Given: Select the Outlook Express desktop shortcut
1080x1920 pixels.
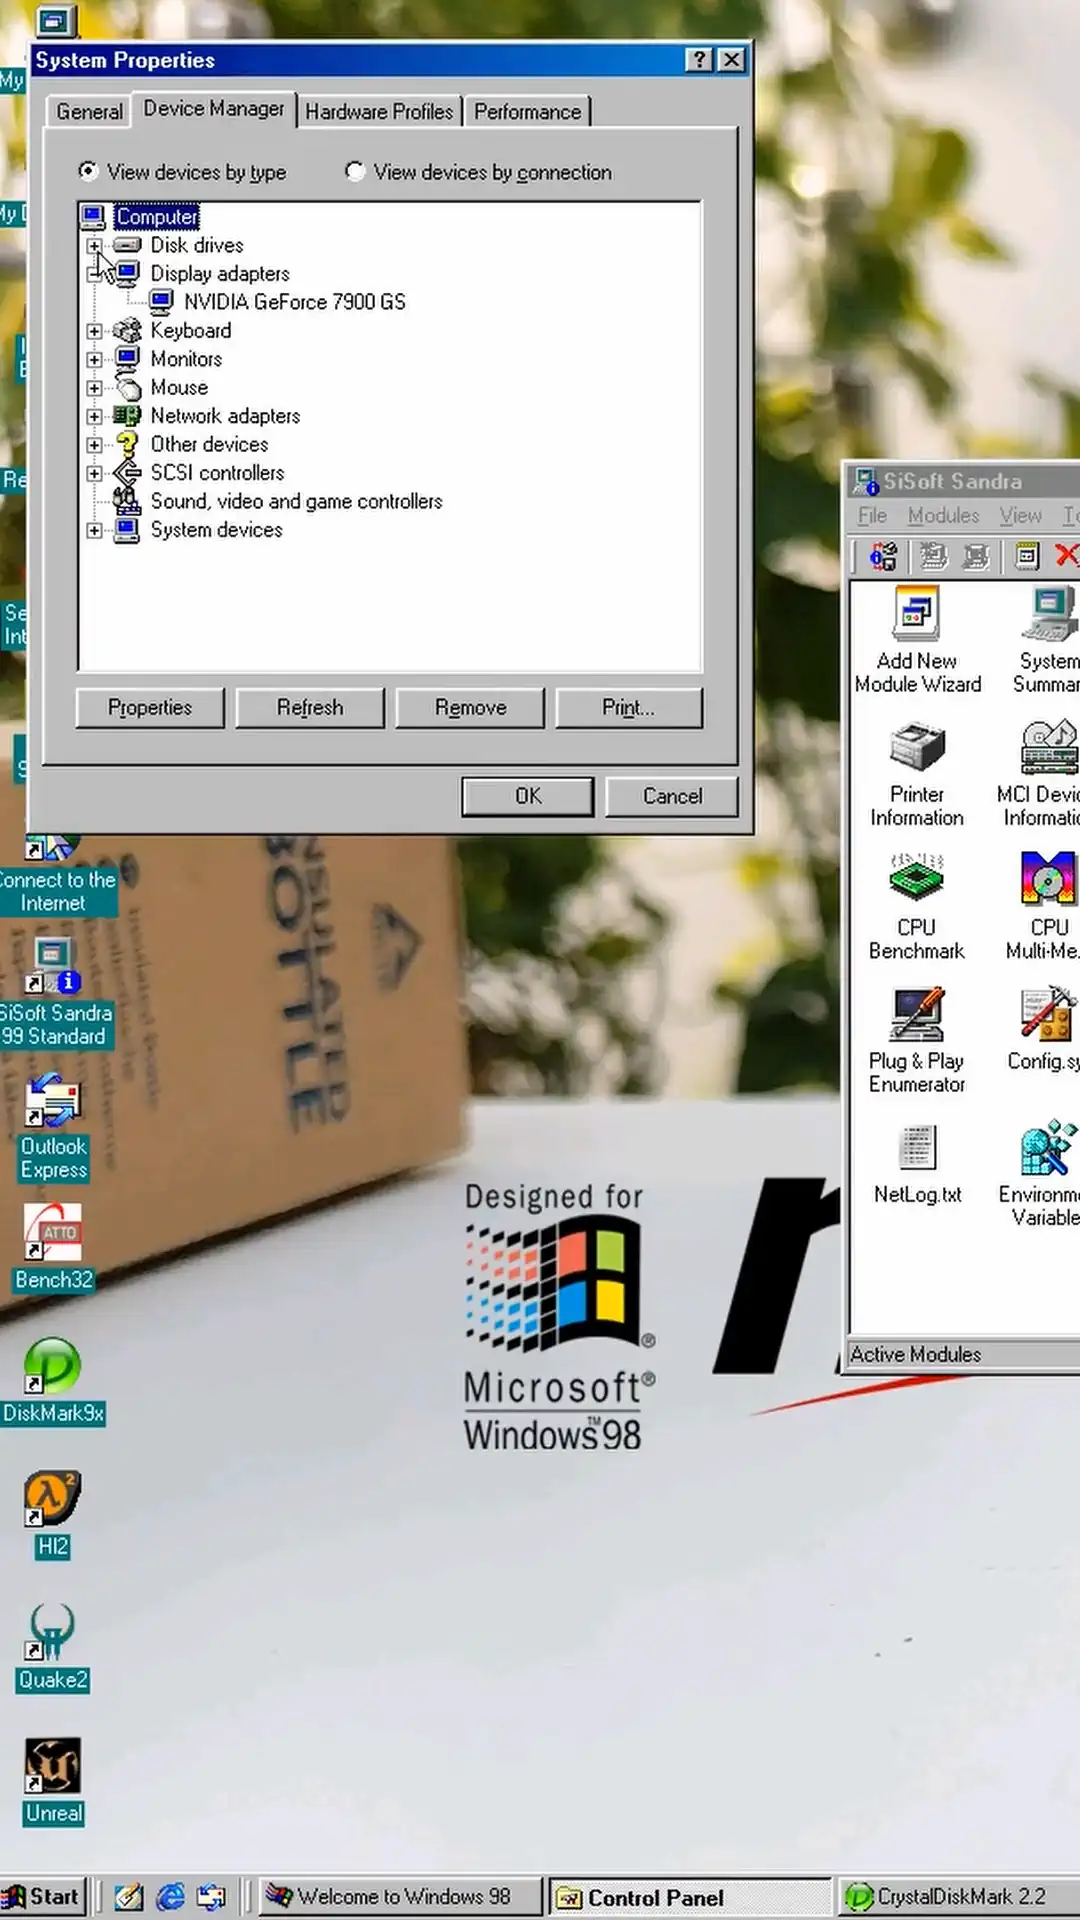Looking at the screenshot, I should pos(54,1128).
